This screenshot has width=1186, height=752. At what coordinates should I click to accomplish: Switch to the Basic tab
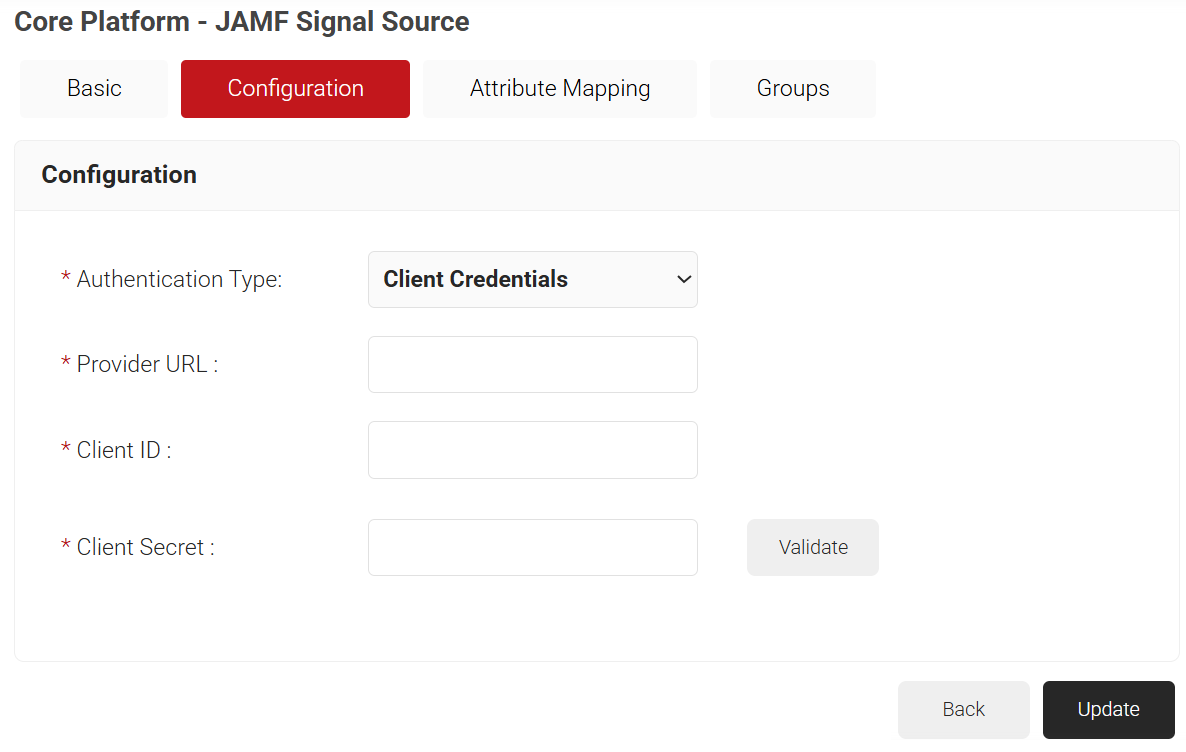click(94, 89)
